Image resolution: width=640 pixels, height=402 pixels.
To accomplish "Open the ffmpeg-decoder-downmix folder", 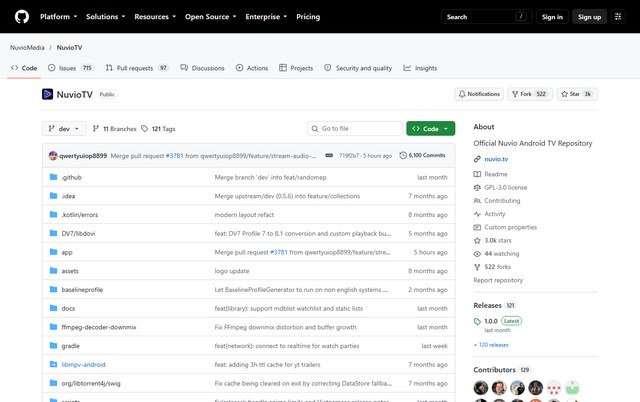I will (x=99, y=327).
